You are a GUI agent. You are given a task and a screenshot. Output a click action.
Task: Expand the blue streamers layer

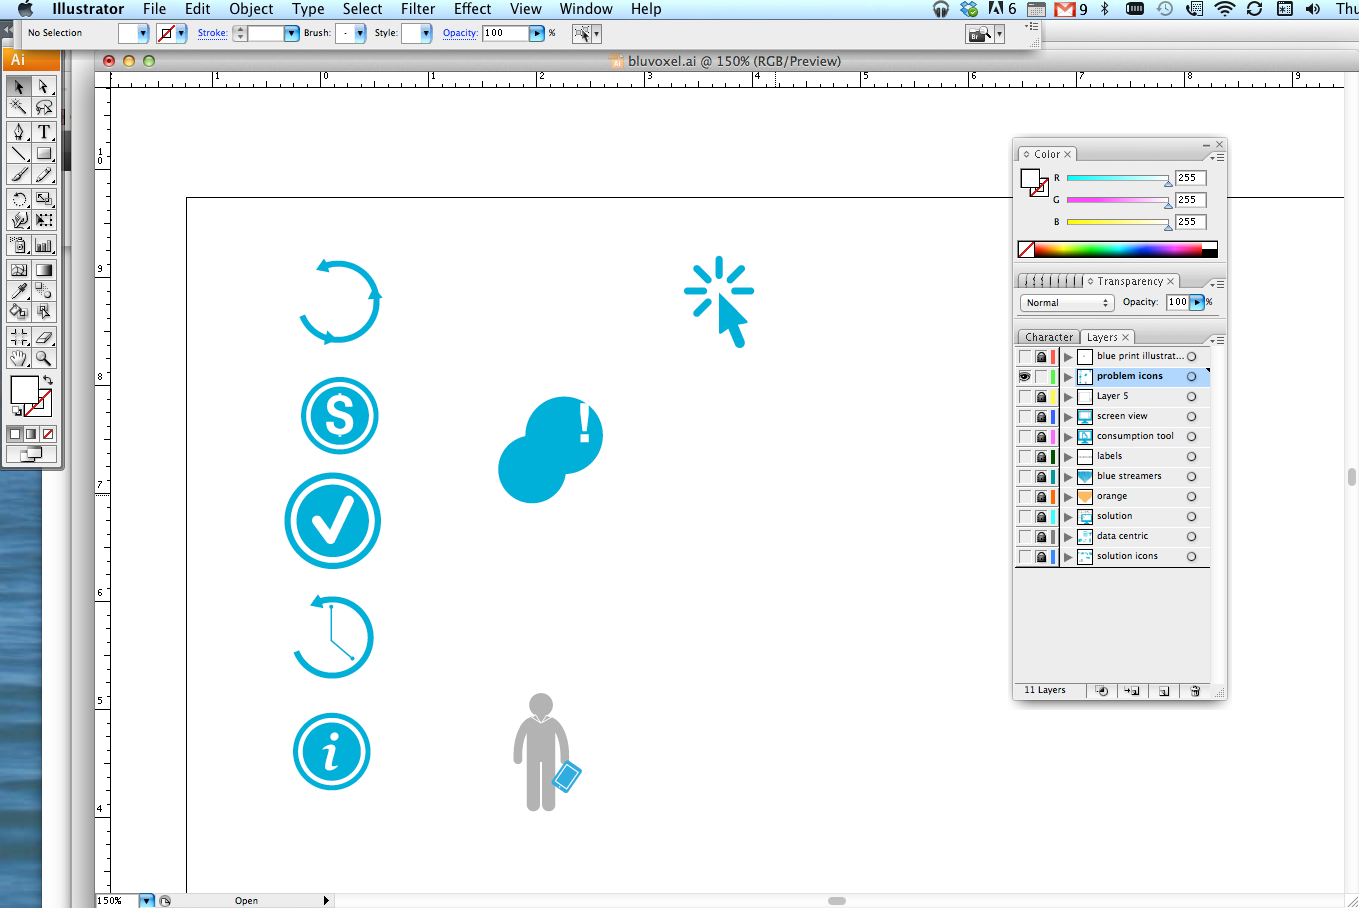pos(1068,477)
